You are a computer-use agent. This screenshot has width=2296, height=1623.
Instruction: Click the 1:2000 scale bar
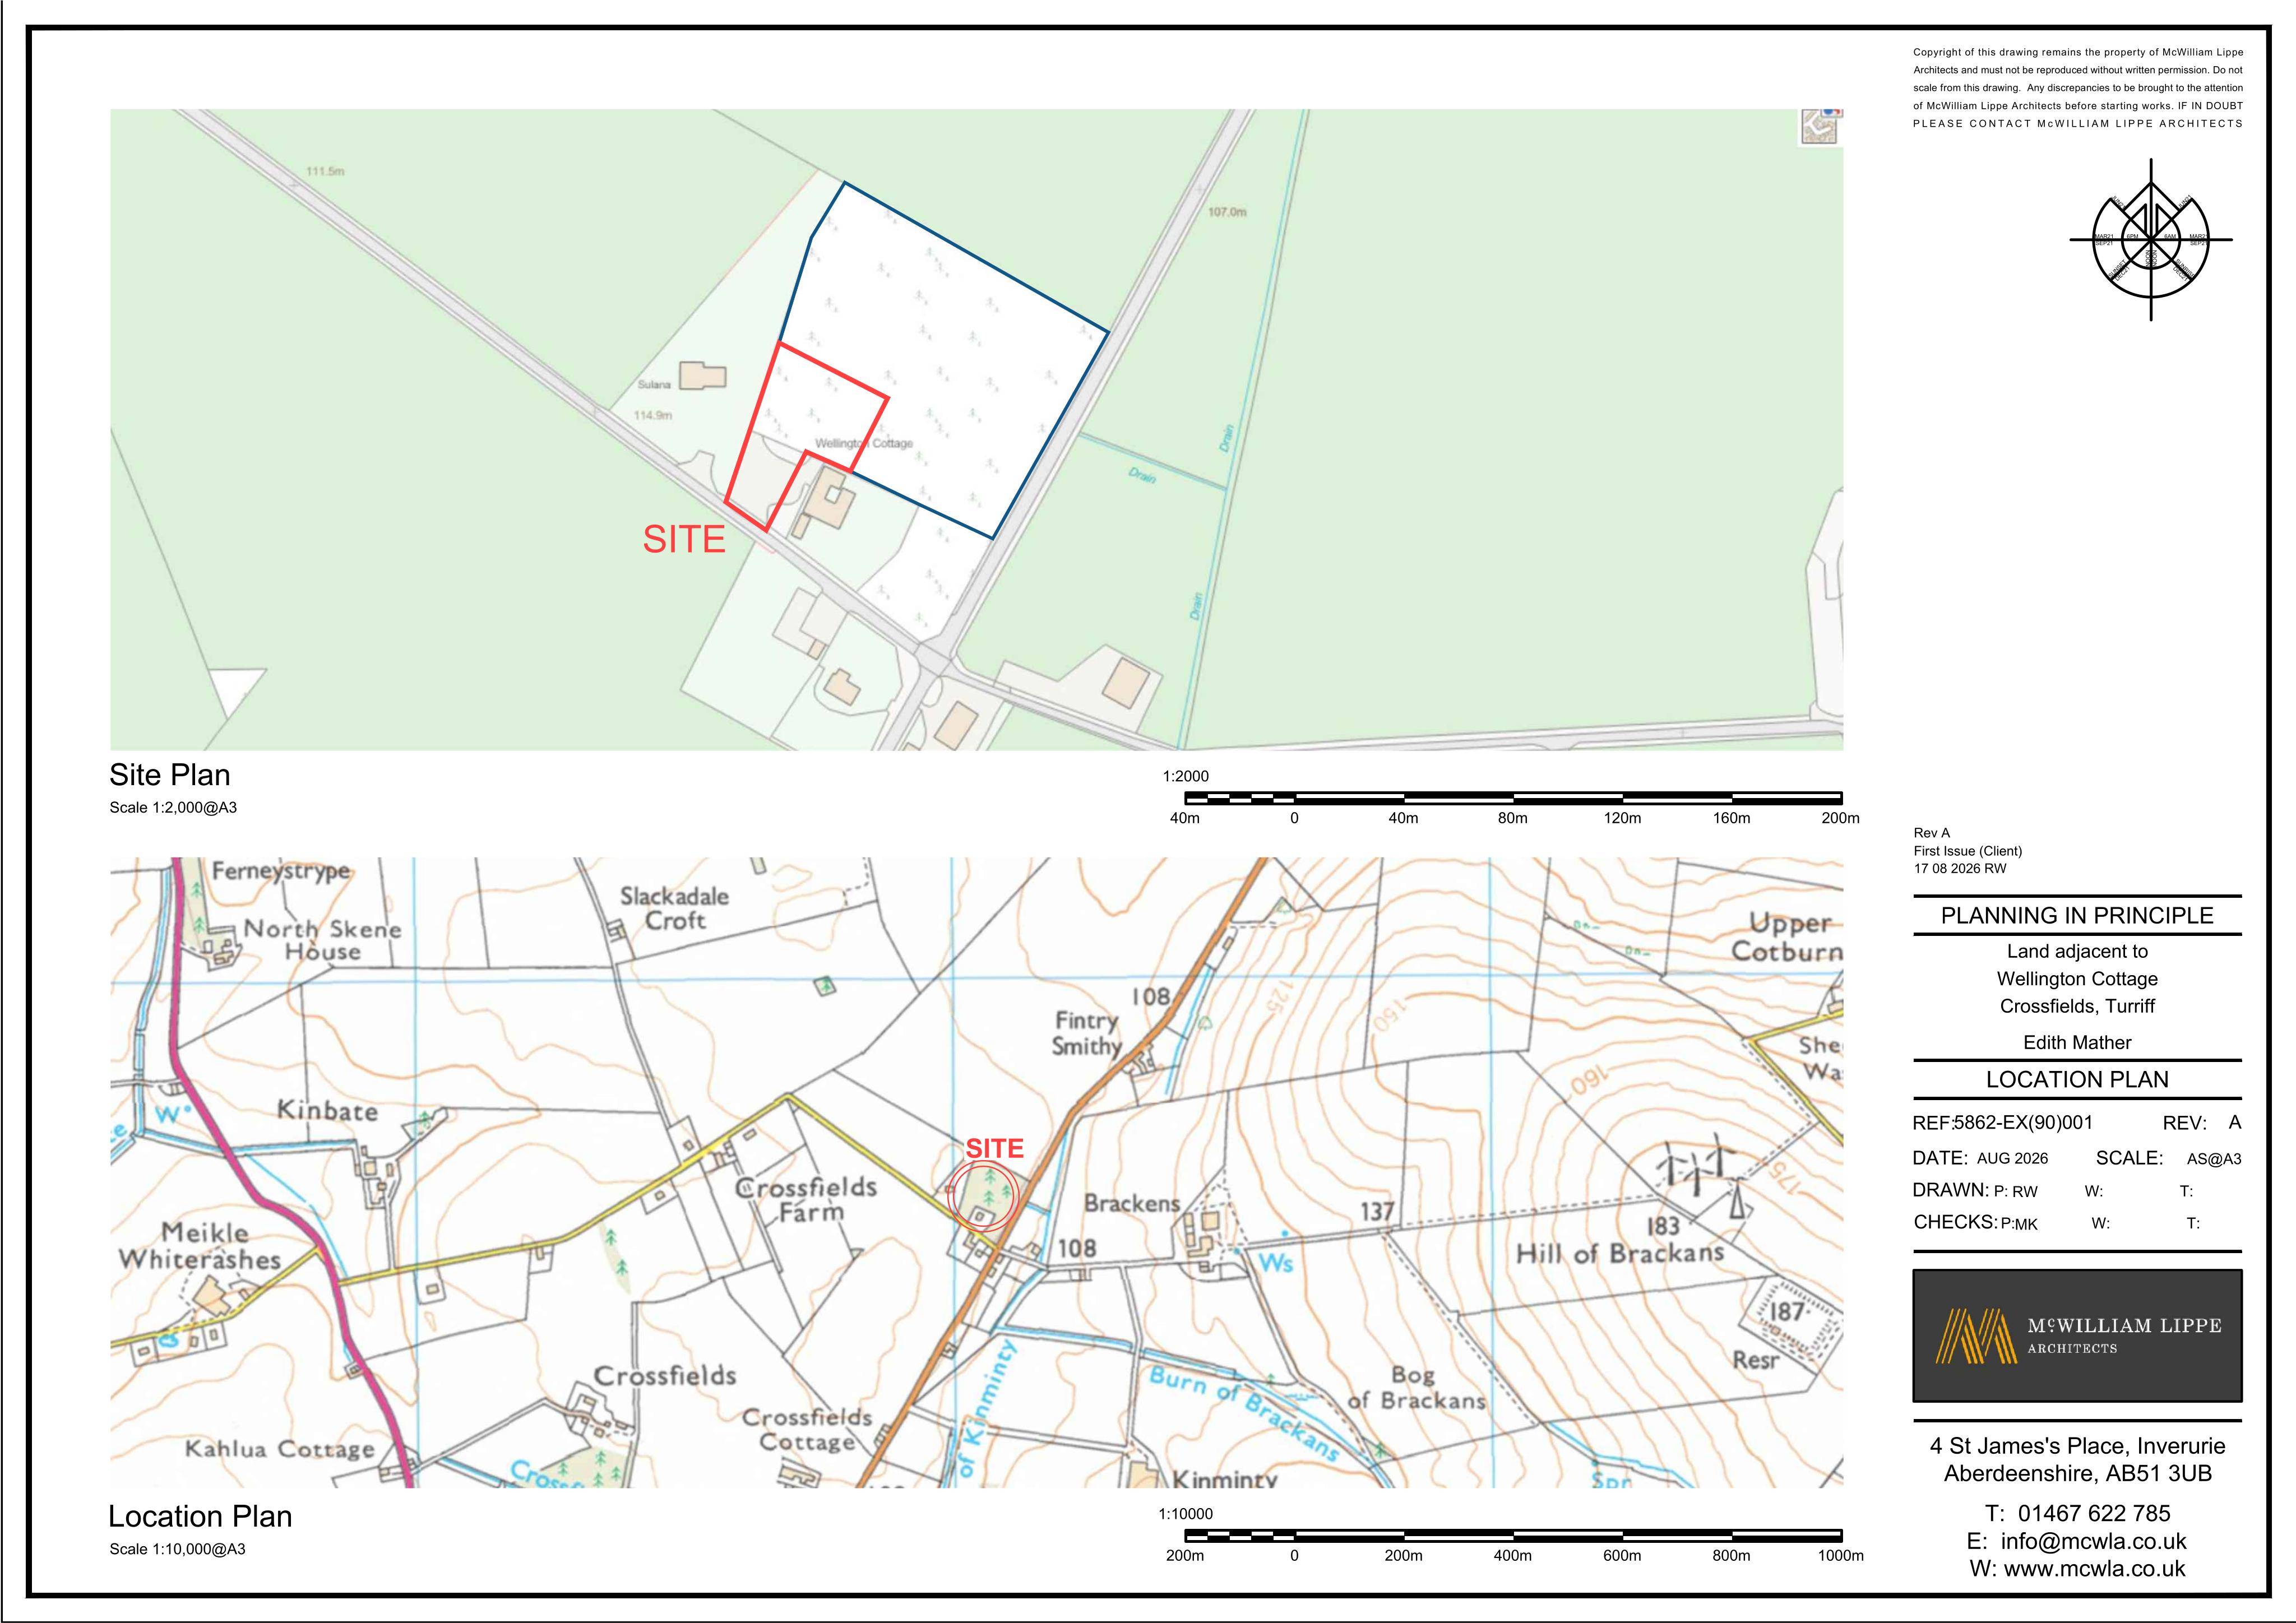1513,798
